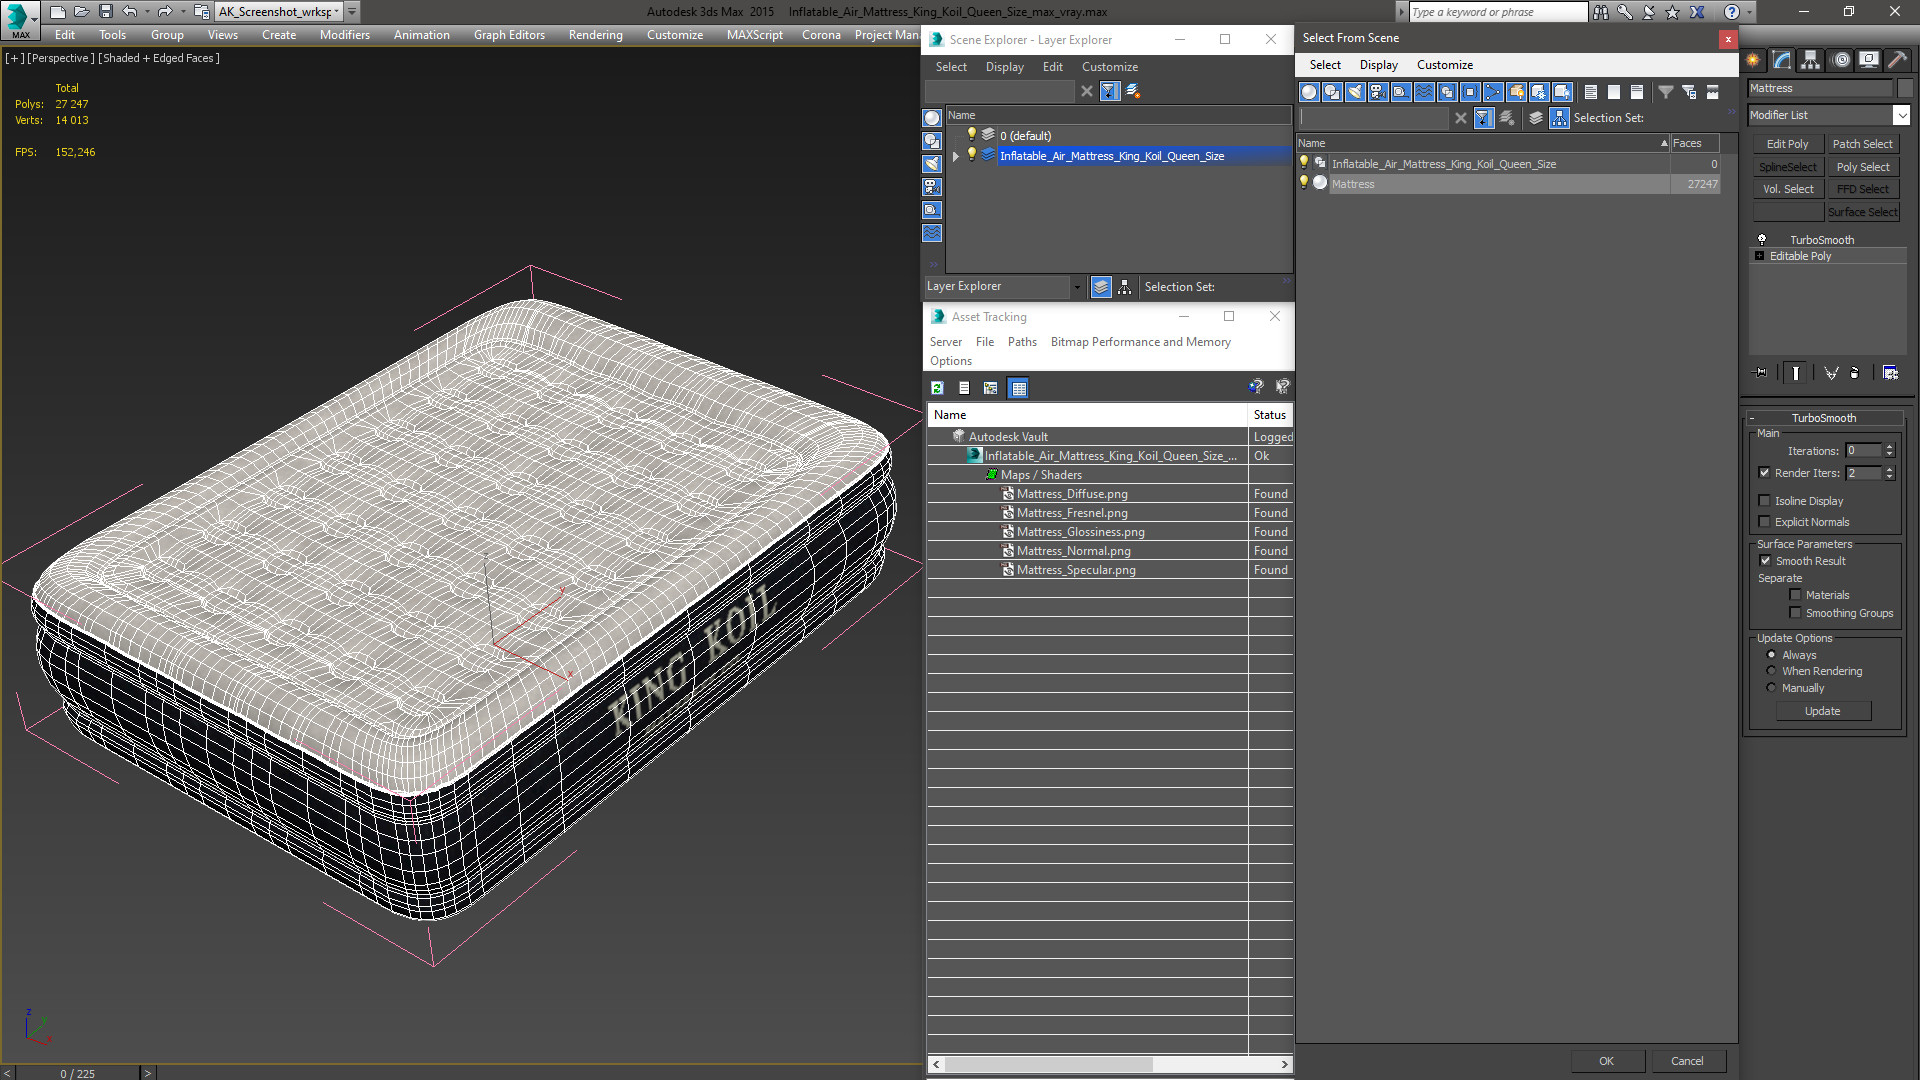Expand Inflatable_Air_Mattress layer in Scene Explorer
The width and height of the screenshot is (1920, 1080).
click(956, 156)
